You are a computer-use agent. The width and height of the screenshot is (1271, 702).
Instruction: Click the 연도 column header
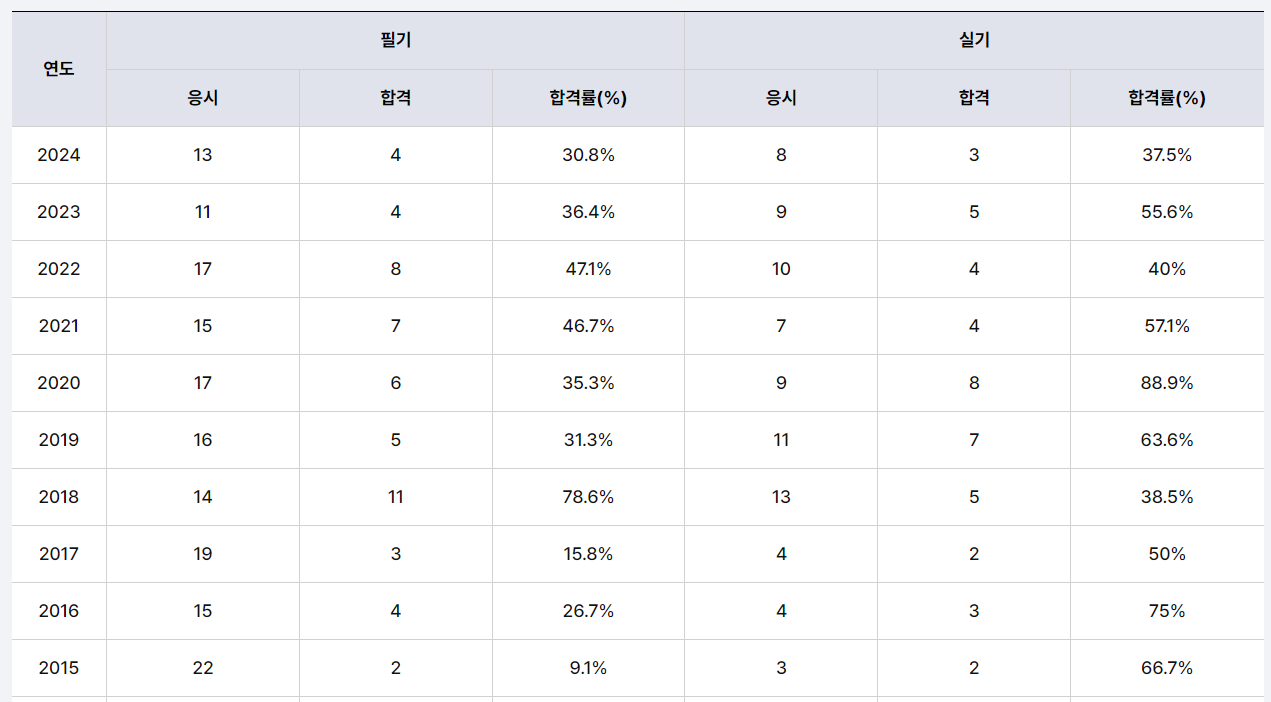[58, 69]
